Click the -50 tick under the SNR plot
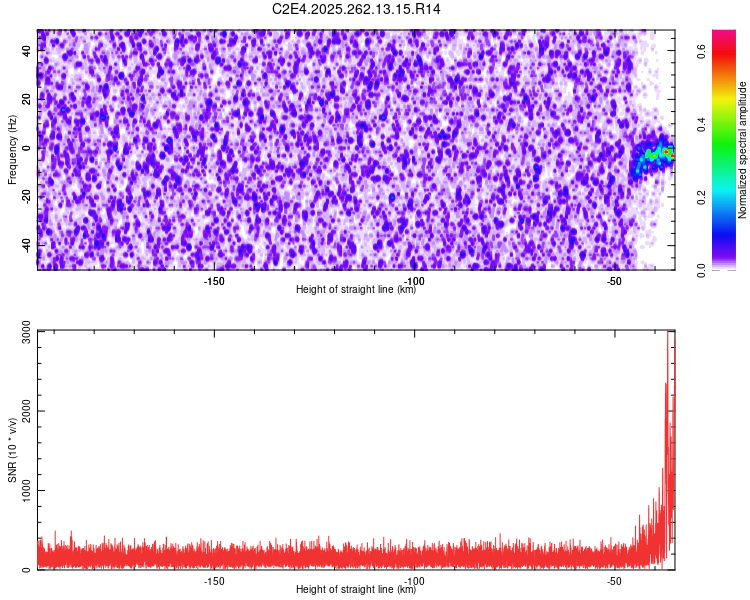The width and height of the screenshot is (750, 600). (x=614, y=581)
